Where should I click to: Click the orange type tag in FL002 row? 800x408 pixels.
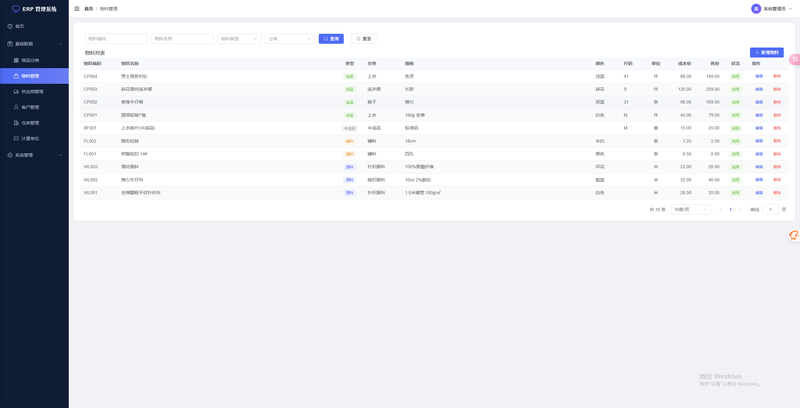click(349, 141)
